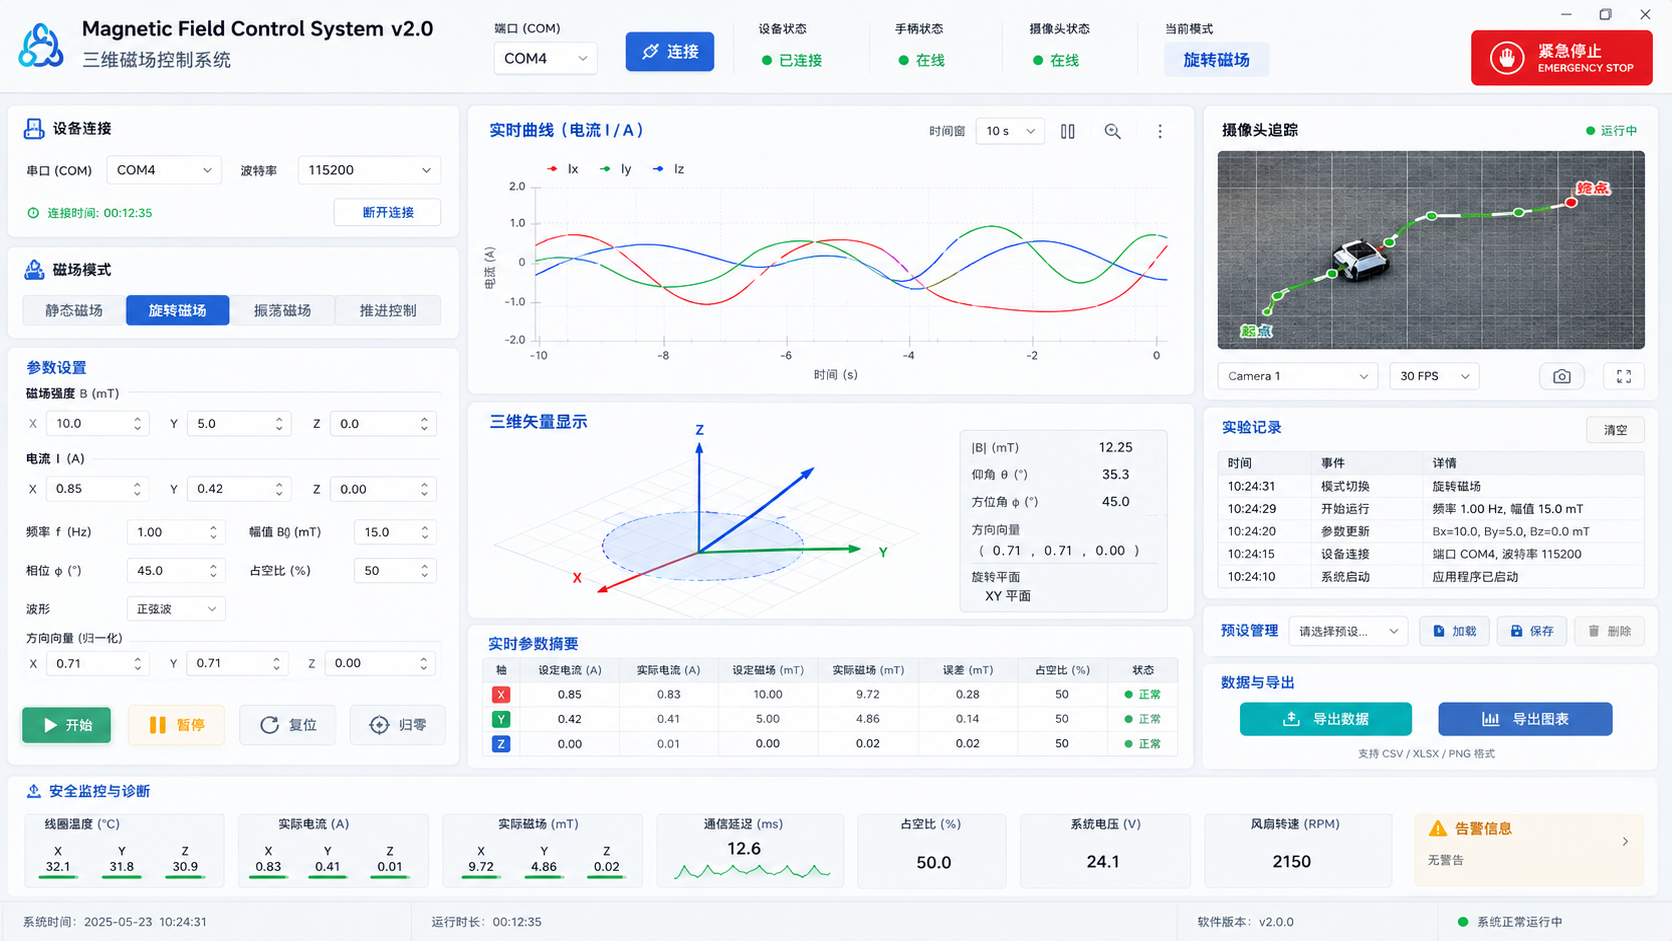
Task: Open the 波形 正弦波 waveform dropdown
Action: [x=175, y=609]
